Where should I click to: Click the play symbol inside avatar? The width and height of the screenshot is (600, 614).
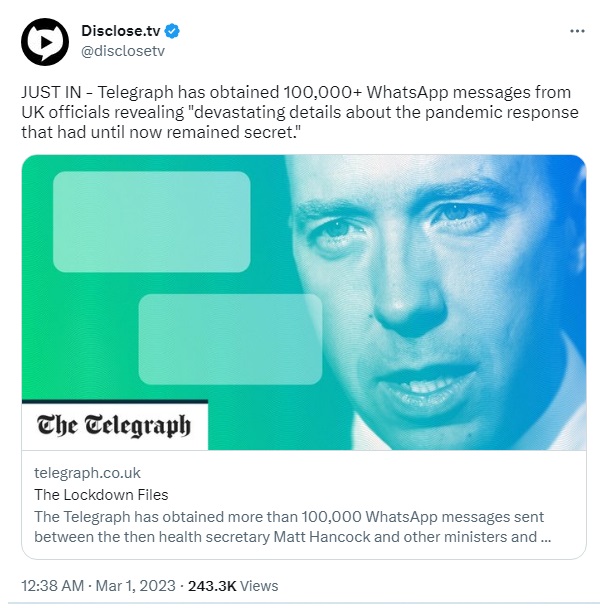coord(46,42)
